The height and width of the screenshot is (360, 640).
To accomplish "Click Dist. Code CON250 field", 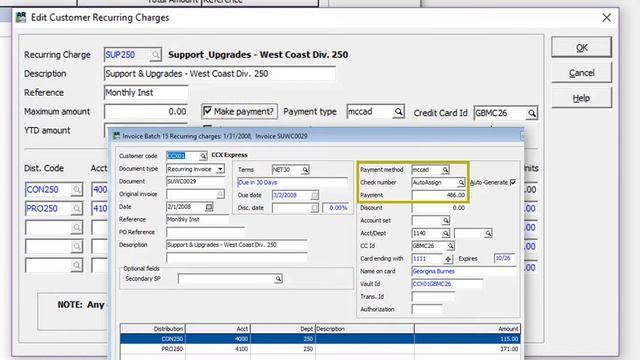I will tap(48, 190).
